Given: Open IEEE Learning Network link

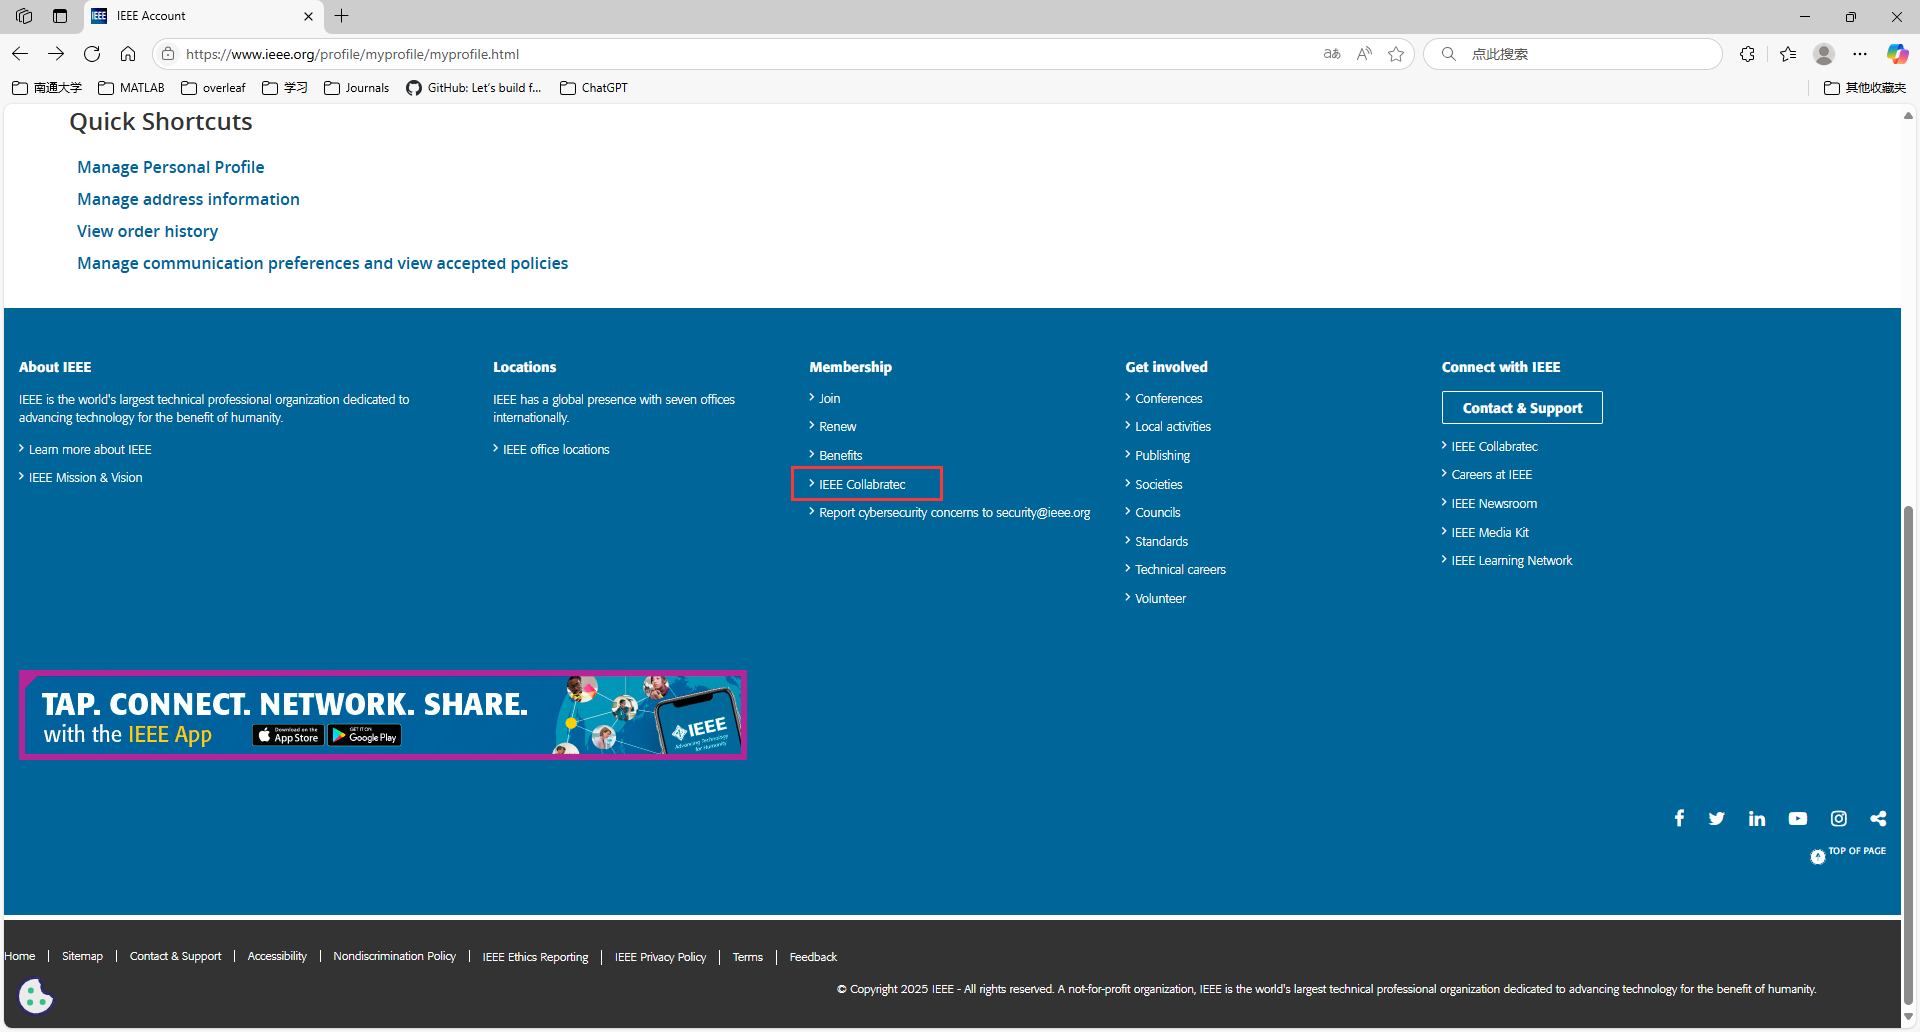Looking at the screenshot, I should coord(1511,560).
